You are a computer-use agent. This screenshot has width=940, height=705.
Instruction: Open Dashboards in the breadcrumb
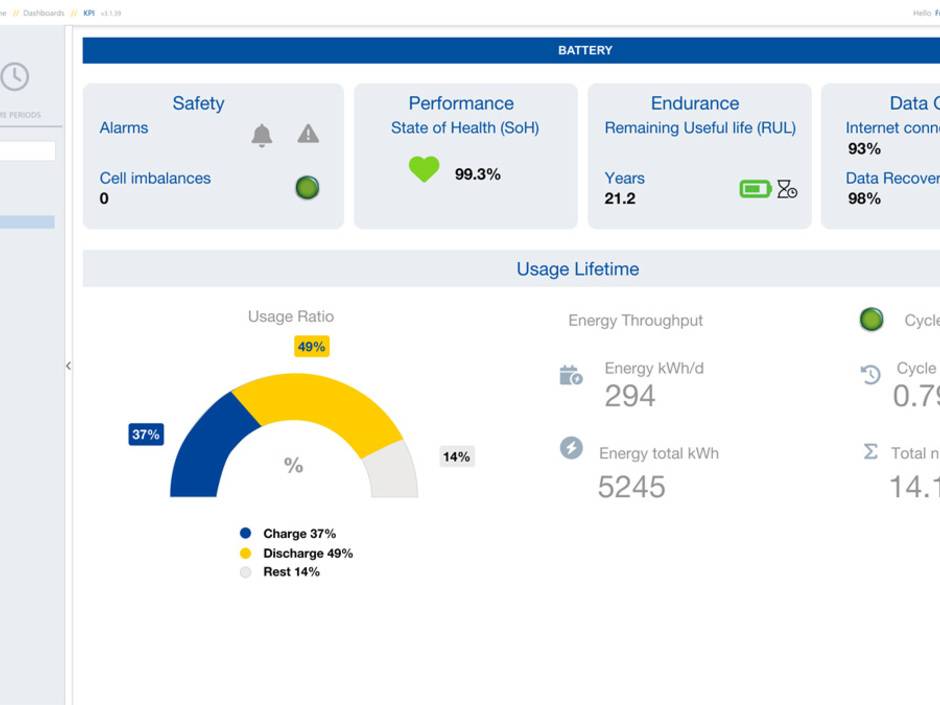click(x=43, y=13)
